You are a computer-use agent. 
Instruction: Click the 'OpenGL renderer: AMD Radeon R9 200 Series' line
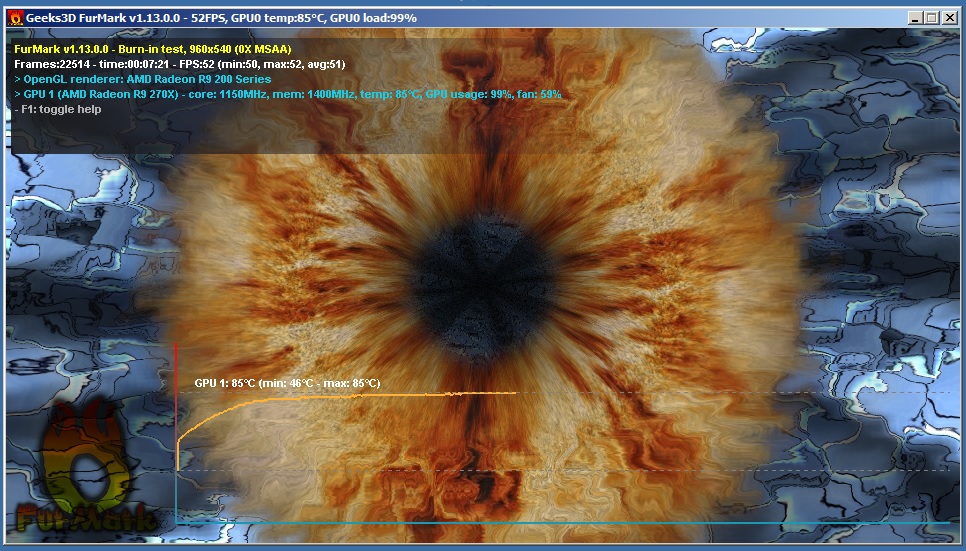(142, 79)
